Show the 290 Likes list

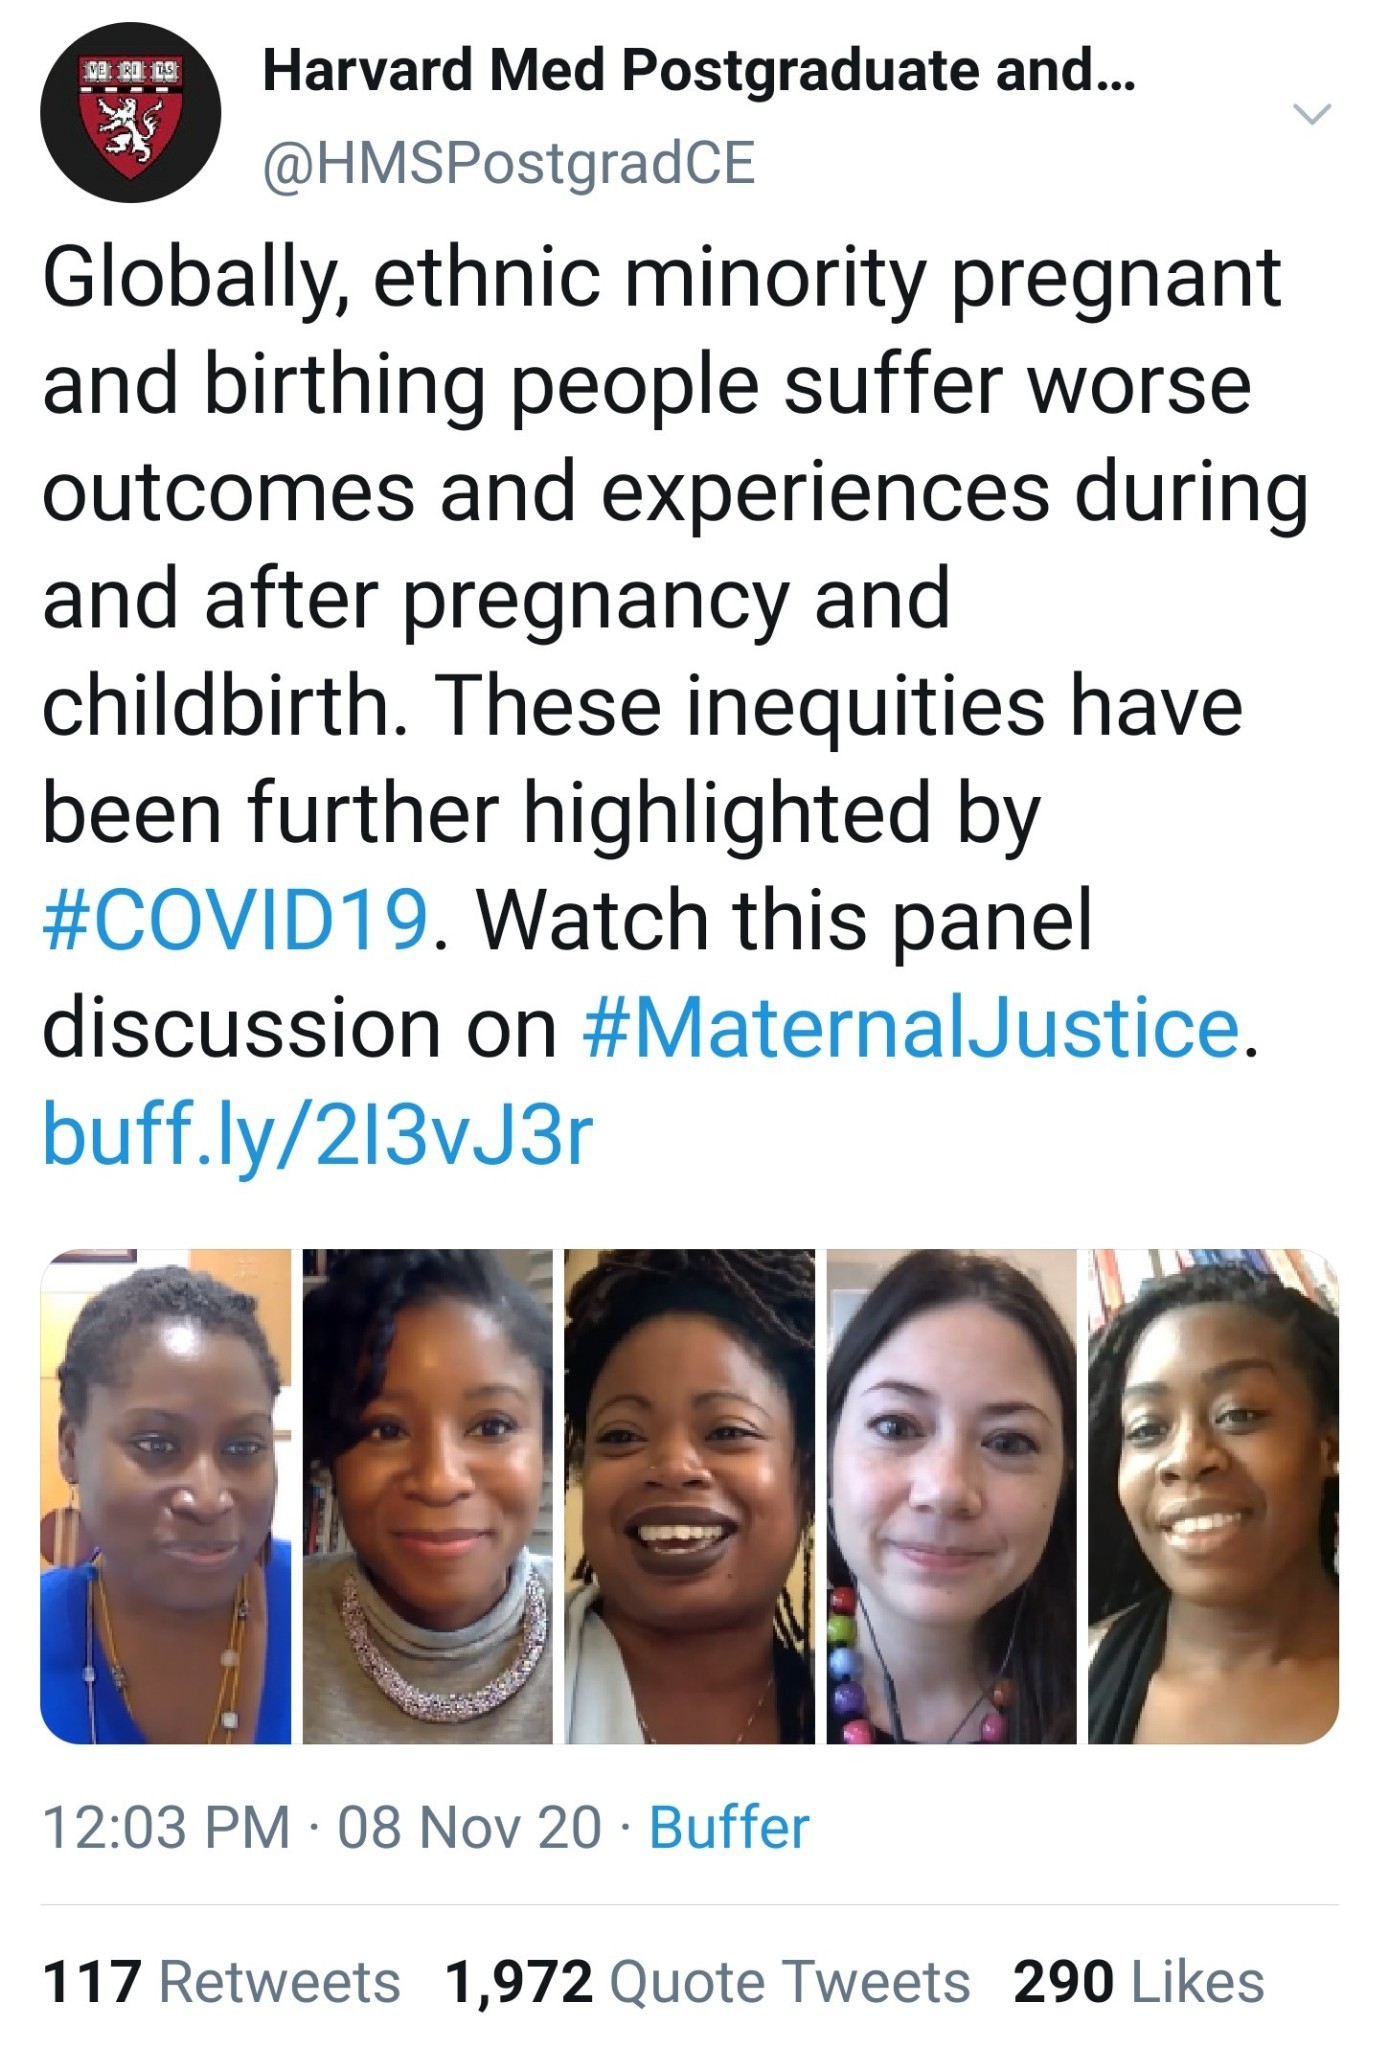(x=1139, y=1982)
